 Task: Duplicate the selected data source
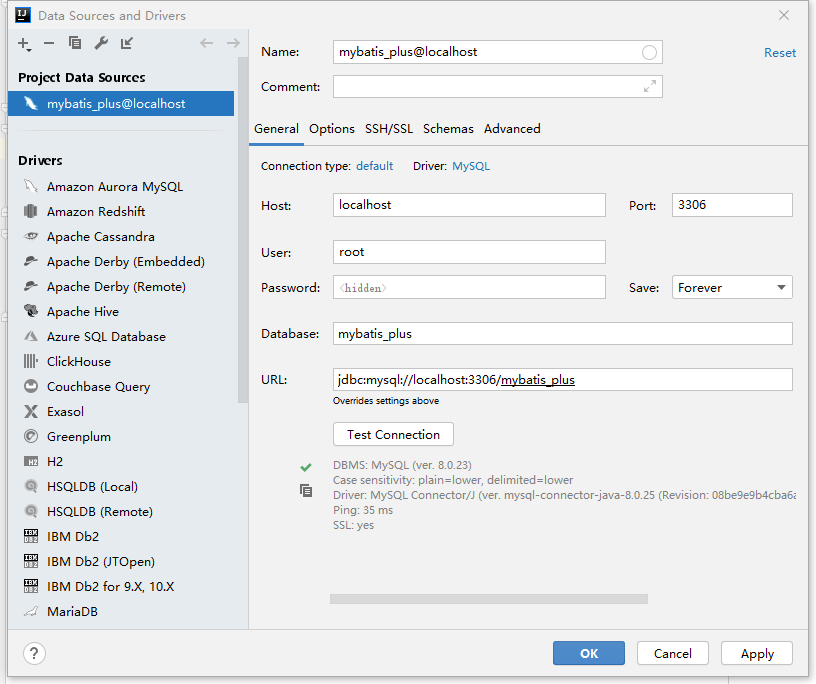tap(75, 43)
